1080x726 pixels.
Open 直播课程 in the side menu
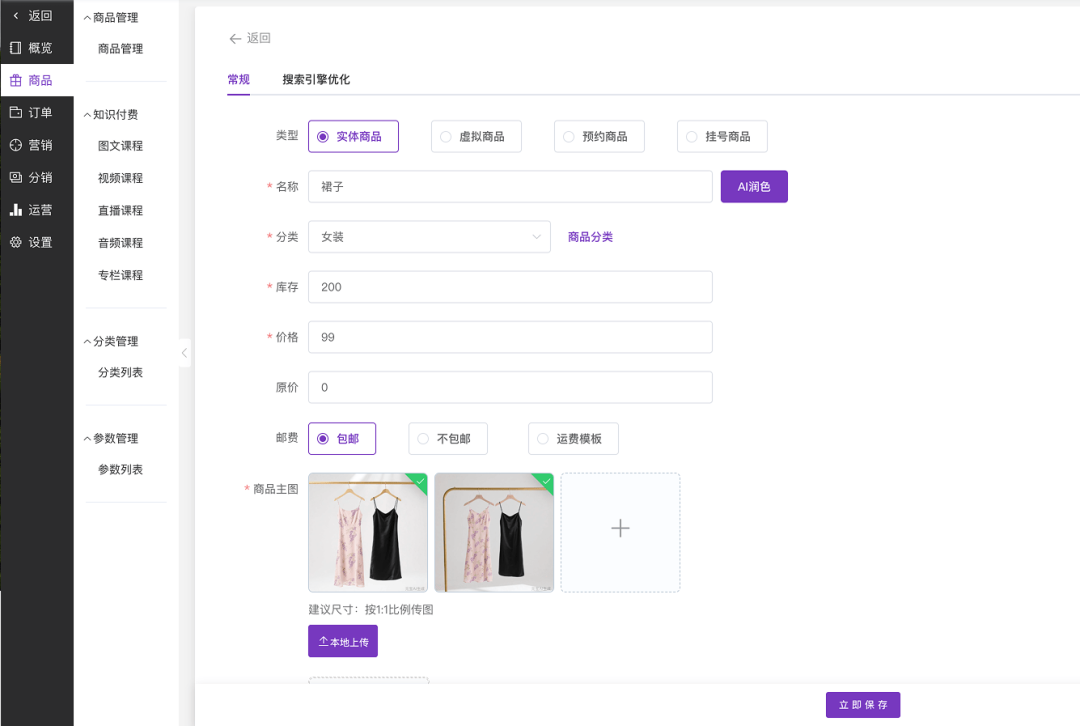point(120,211)
